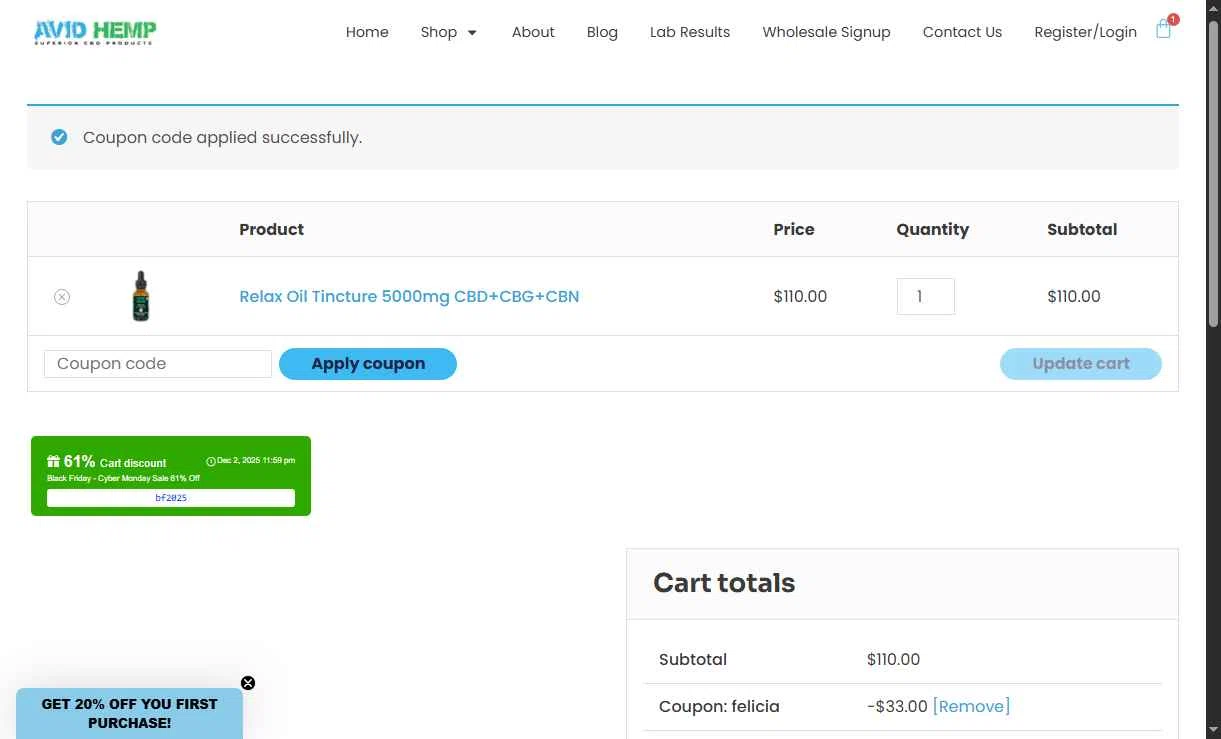The image size is (1221, 739).
Task: Open the Get 20% Off promo tab
Action: pos(129,713)
